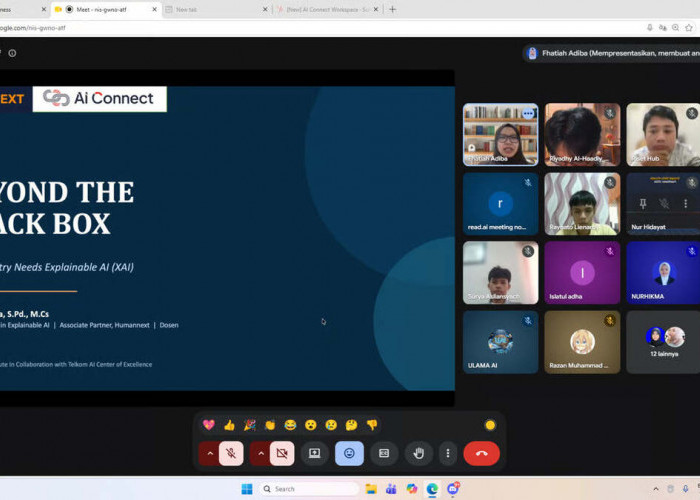Turn on the camera in Meet
This screenshot has width=700, height=500.
coord(282,454)
